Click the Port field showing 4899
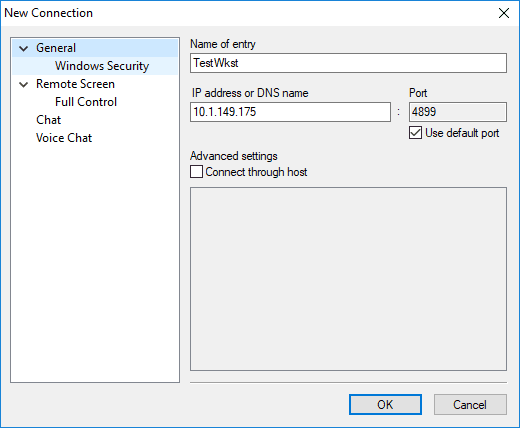This screenshot has height=428, width=520. coord(458,112)
